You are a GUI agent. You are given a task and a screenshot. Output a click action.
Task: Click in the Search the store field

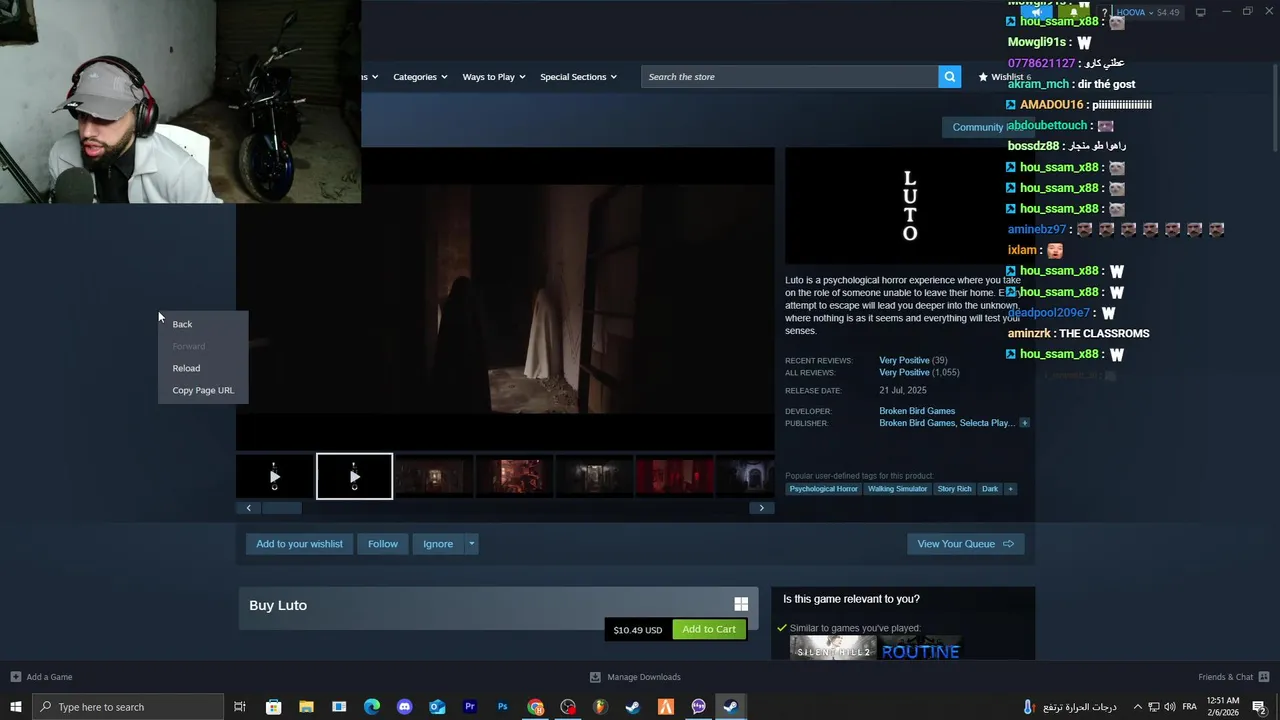pos(790,77)
